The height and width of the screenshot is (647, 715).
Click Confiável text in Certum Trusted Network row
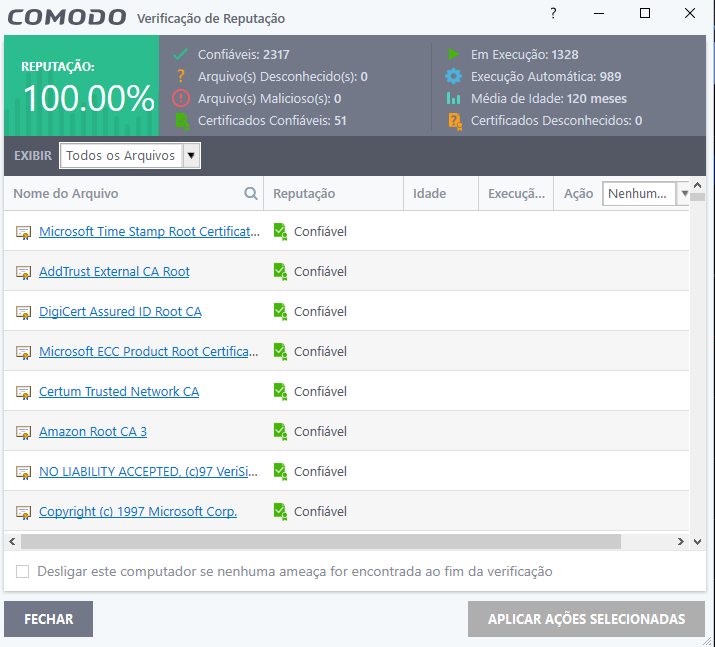[320, 392]
